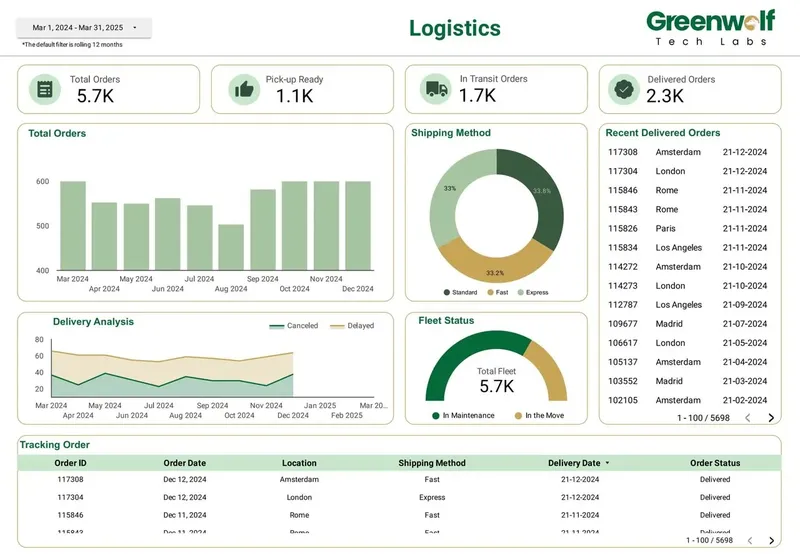Viewport: 800px width, 554px height.
Task: Go to previous page of Recent Delivered Orders
Action: [748, 418]
